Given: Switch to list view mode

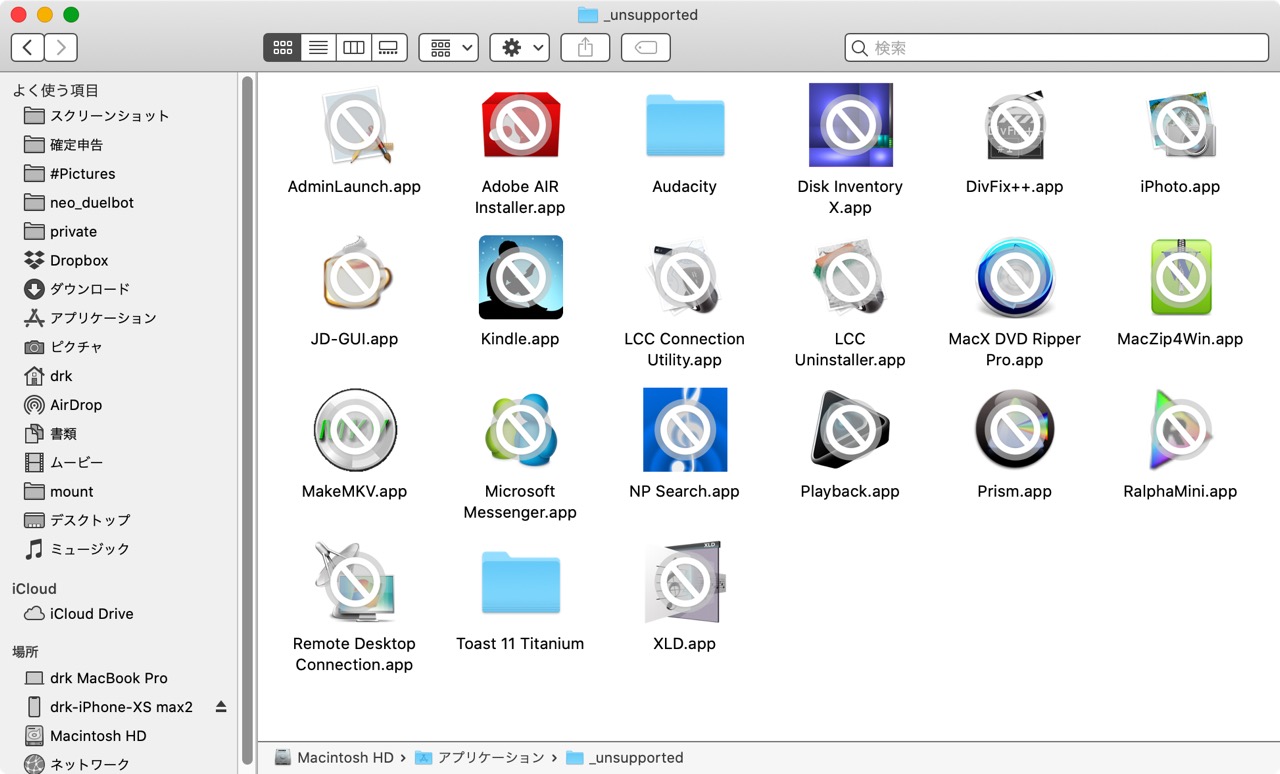Looking at the screenshot, I should [318, 47].
